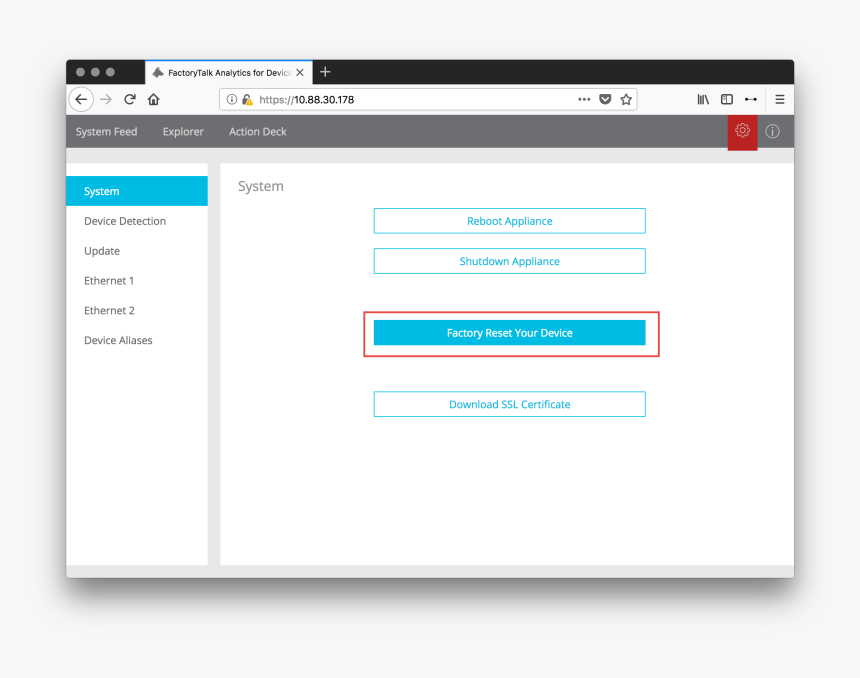Go to browser home page icon

(154, 99)
